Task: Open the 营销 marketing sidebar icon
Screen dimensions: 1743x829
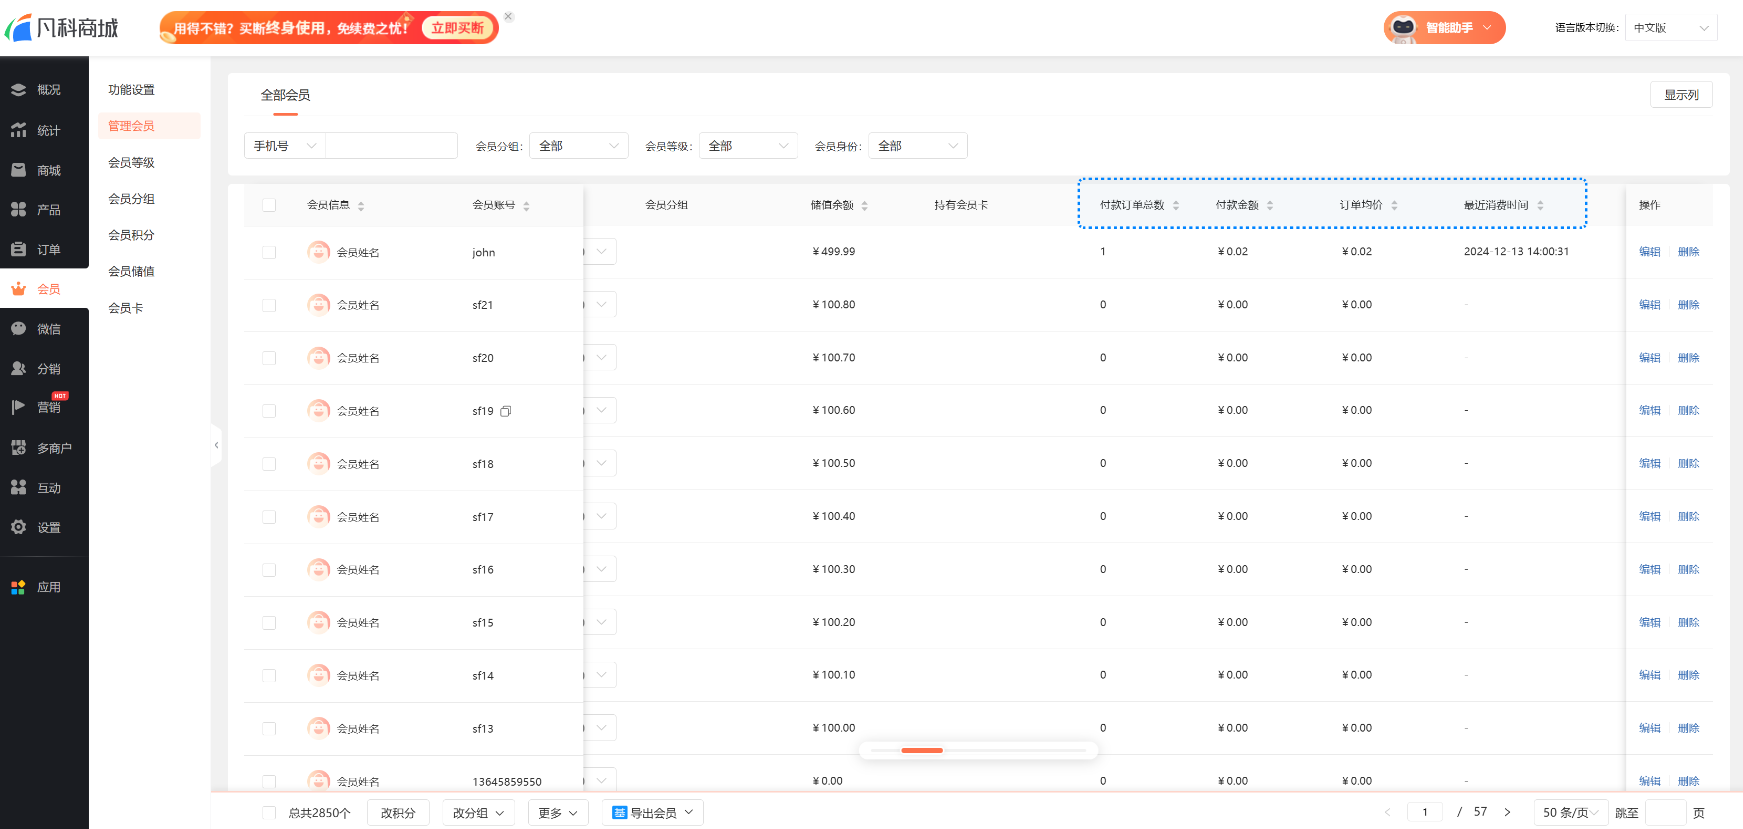Action: [18, 407]
